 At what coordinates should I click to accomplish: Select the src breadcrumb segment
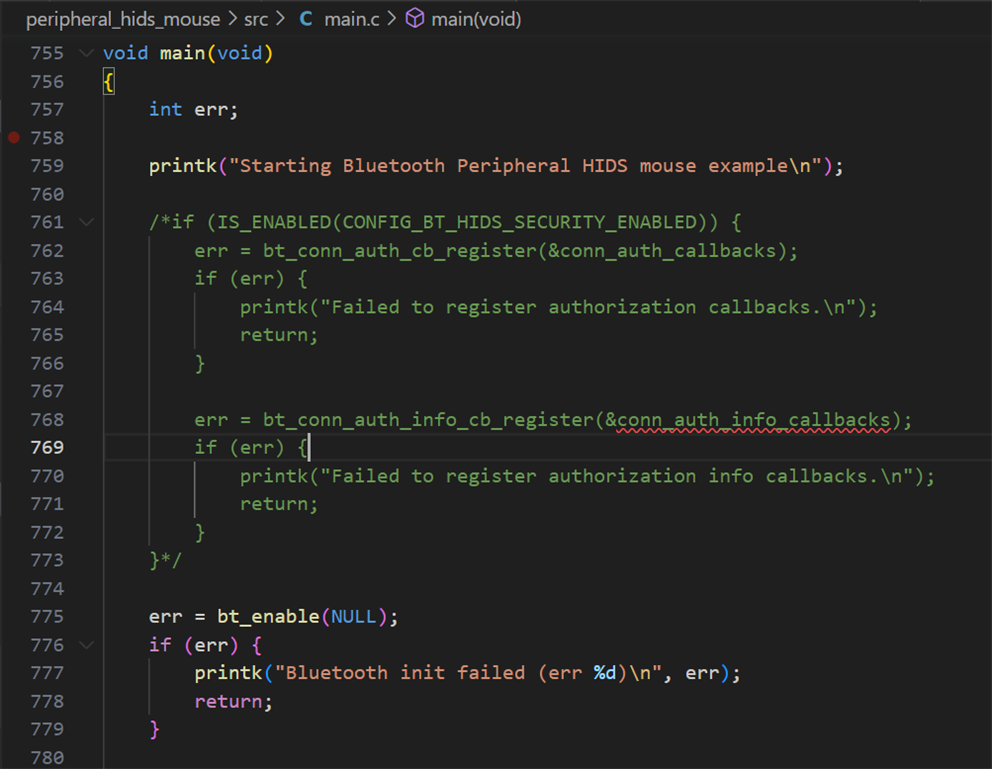pyautogui.click(x=256, y=19)
